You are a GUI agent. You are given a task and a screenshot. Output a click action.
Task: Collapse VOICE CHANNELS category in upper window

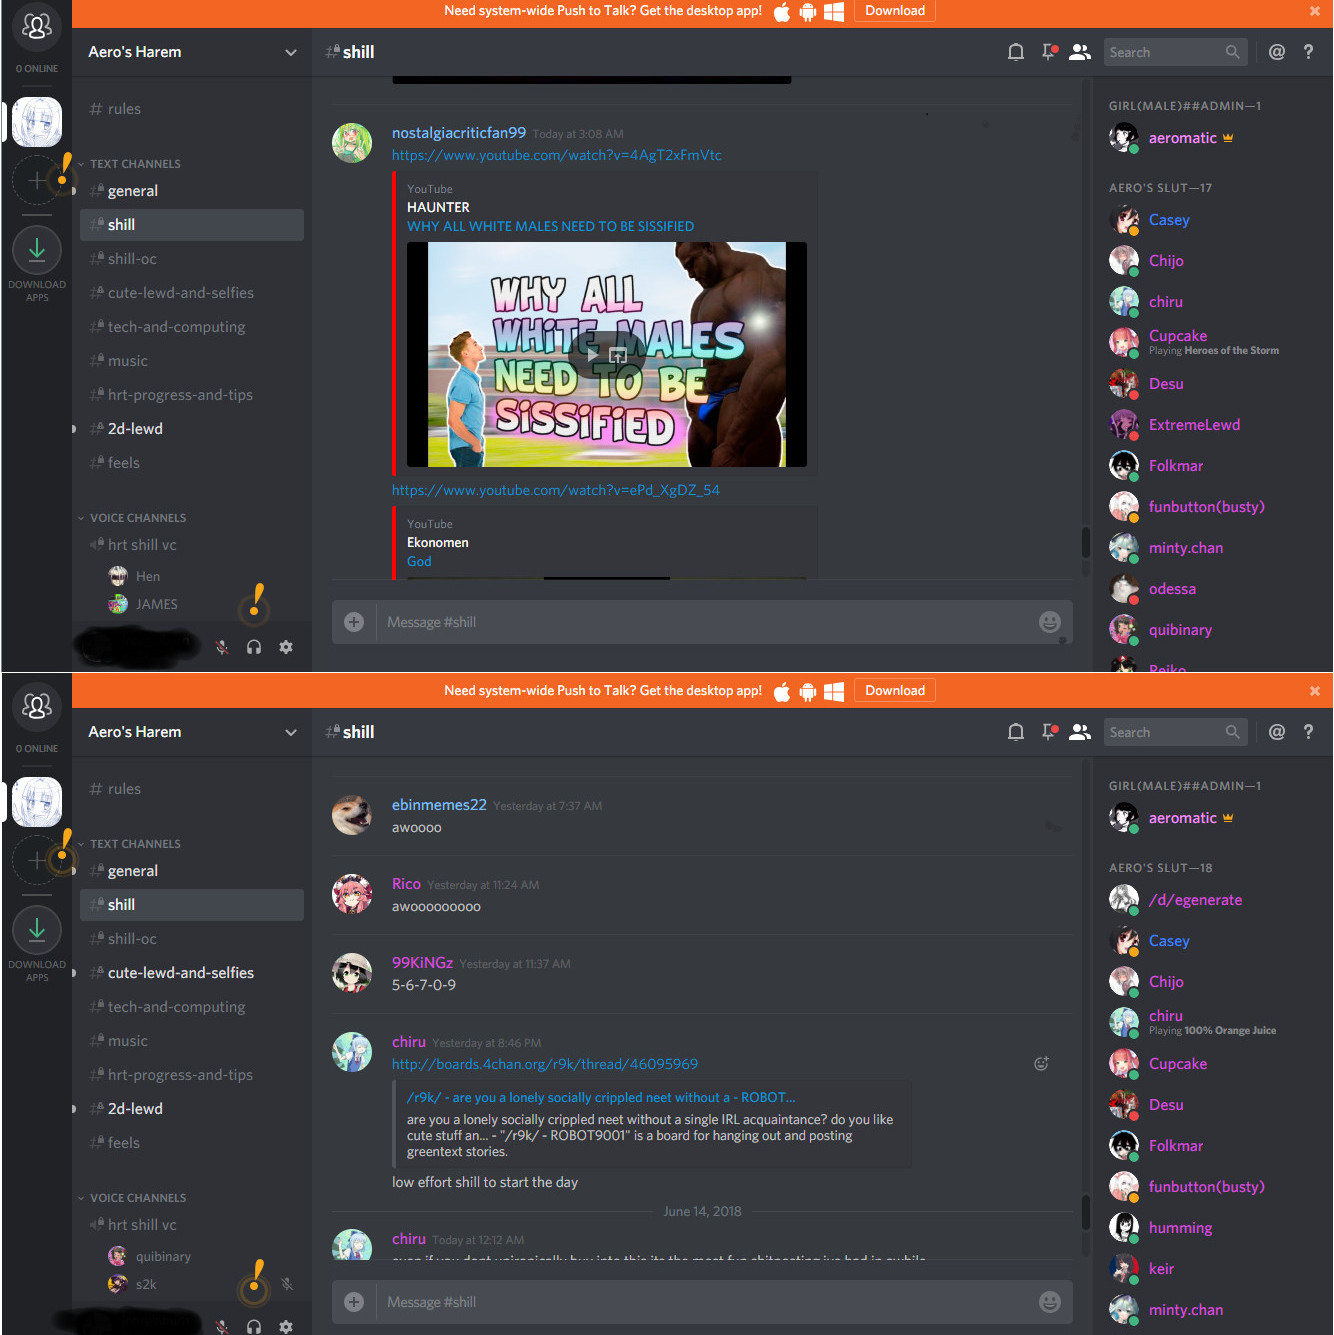132,518
